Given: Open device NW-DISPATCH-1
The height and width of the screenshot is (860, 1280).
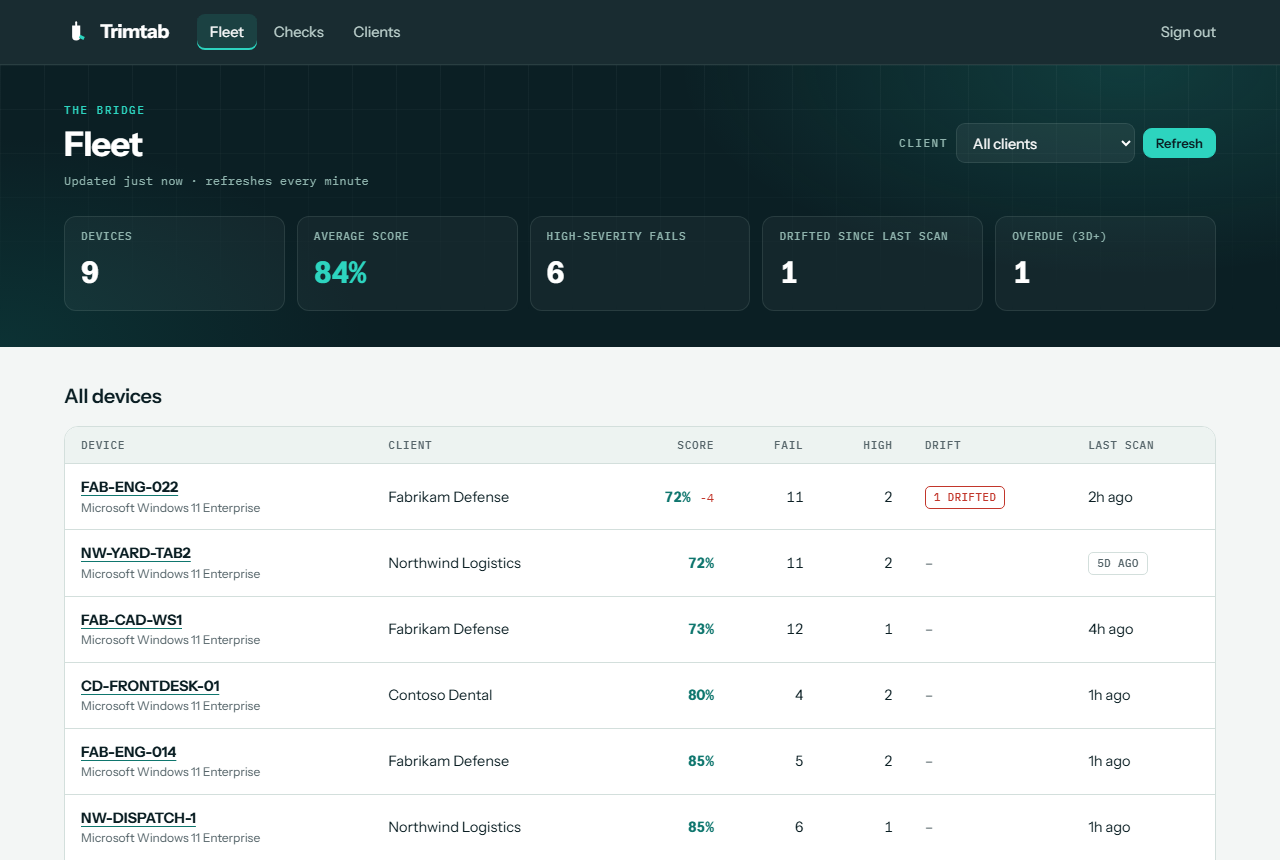Looking at the screenshot, I should pyautogui.click(x=138, y=817).
